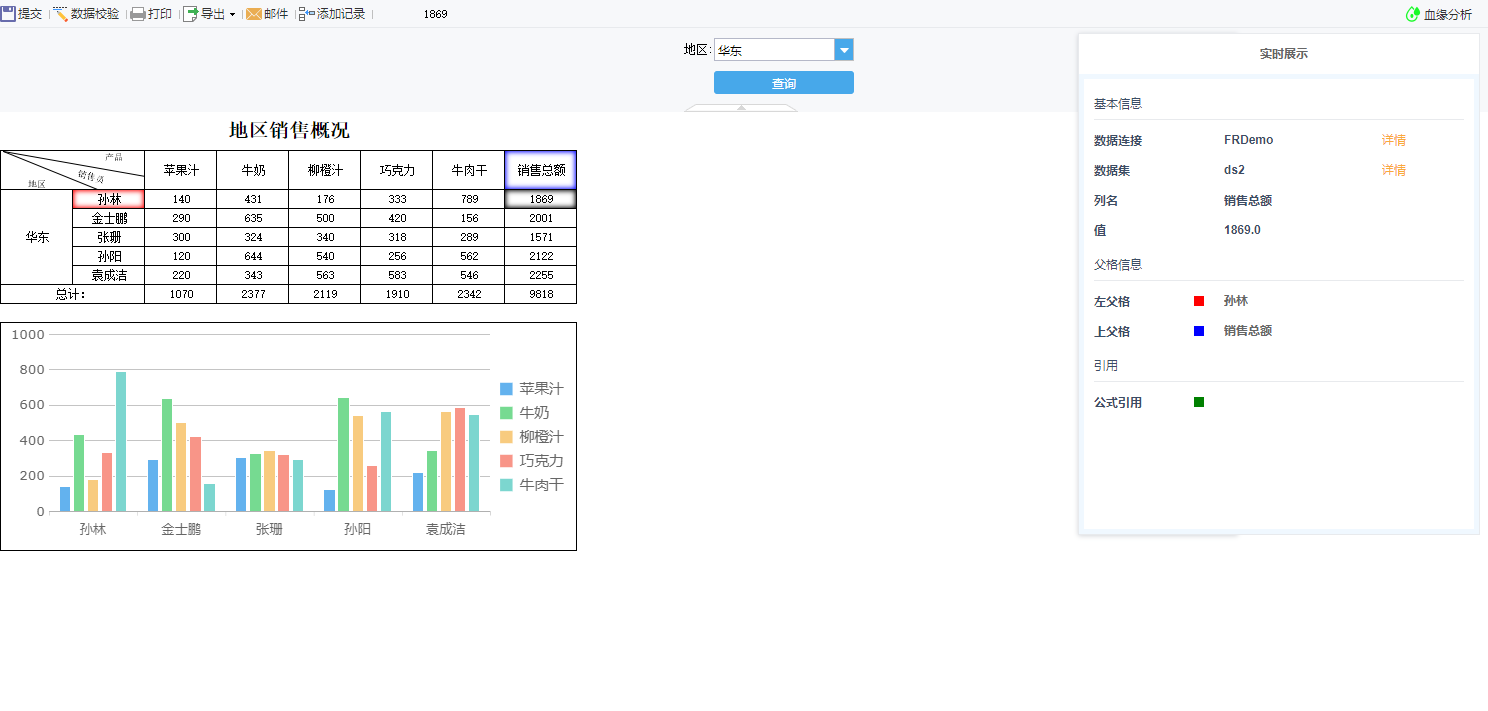Image resolution: width=1488 pixels, height=711 pixels.
Task: Toggle 牛奶 legend item in chart
Action: pyautogui.click(x=525, y=413)
